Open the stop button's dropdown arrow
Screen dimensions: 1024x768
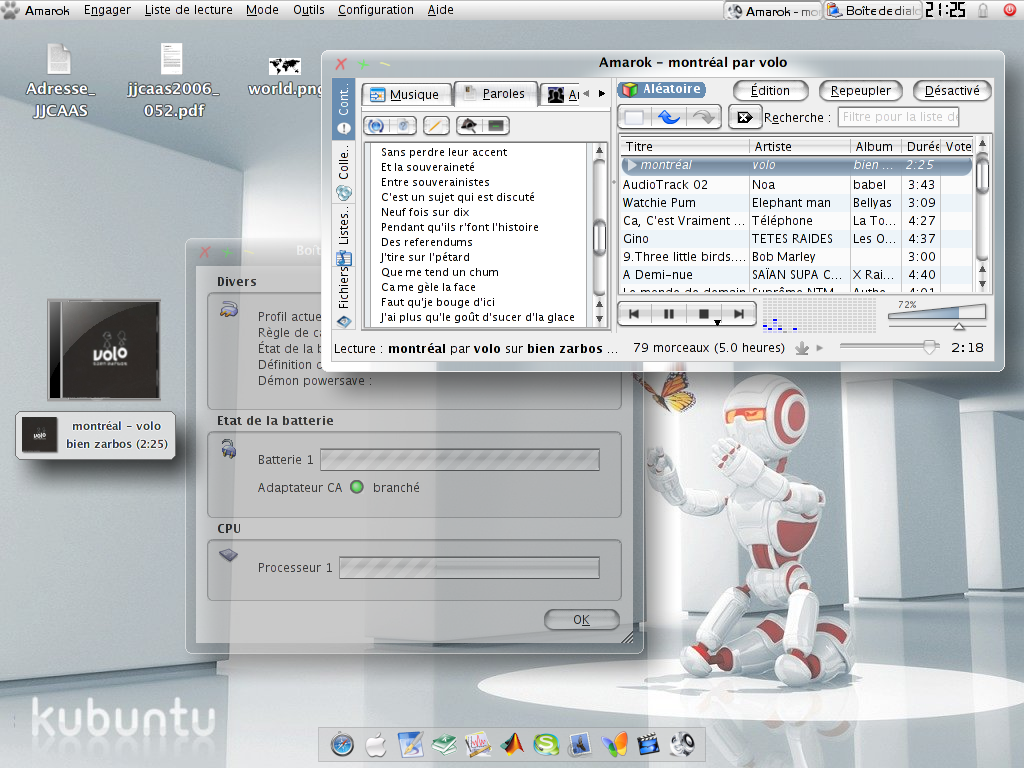pos(717,323)
